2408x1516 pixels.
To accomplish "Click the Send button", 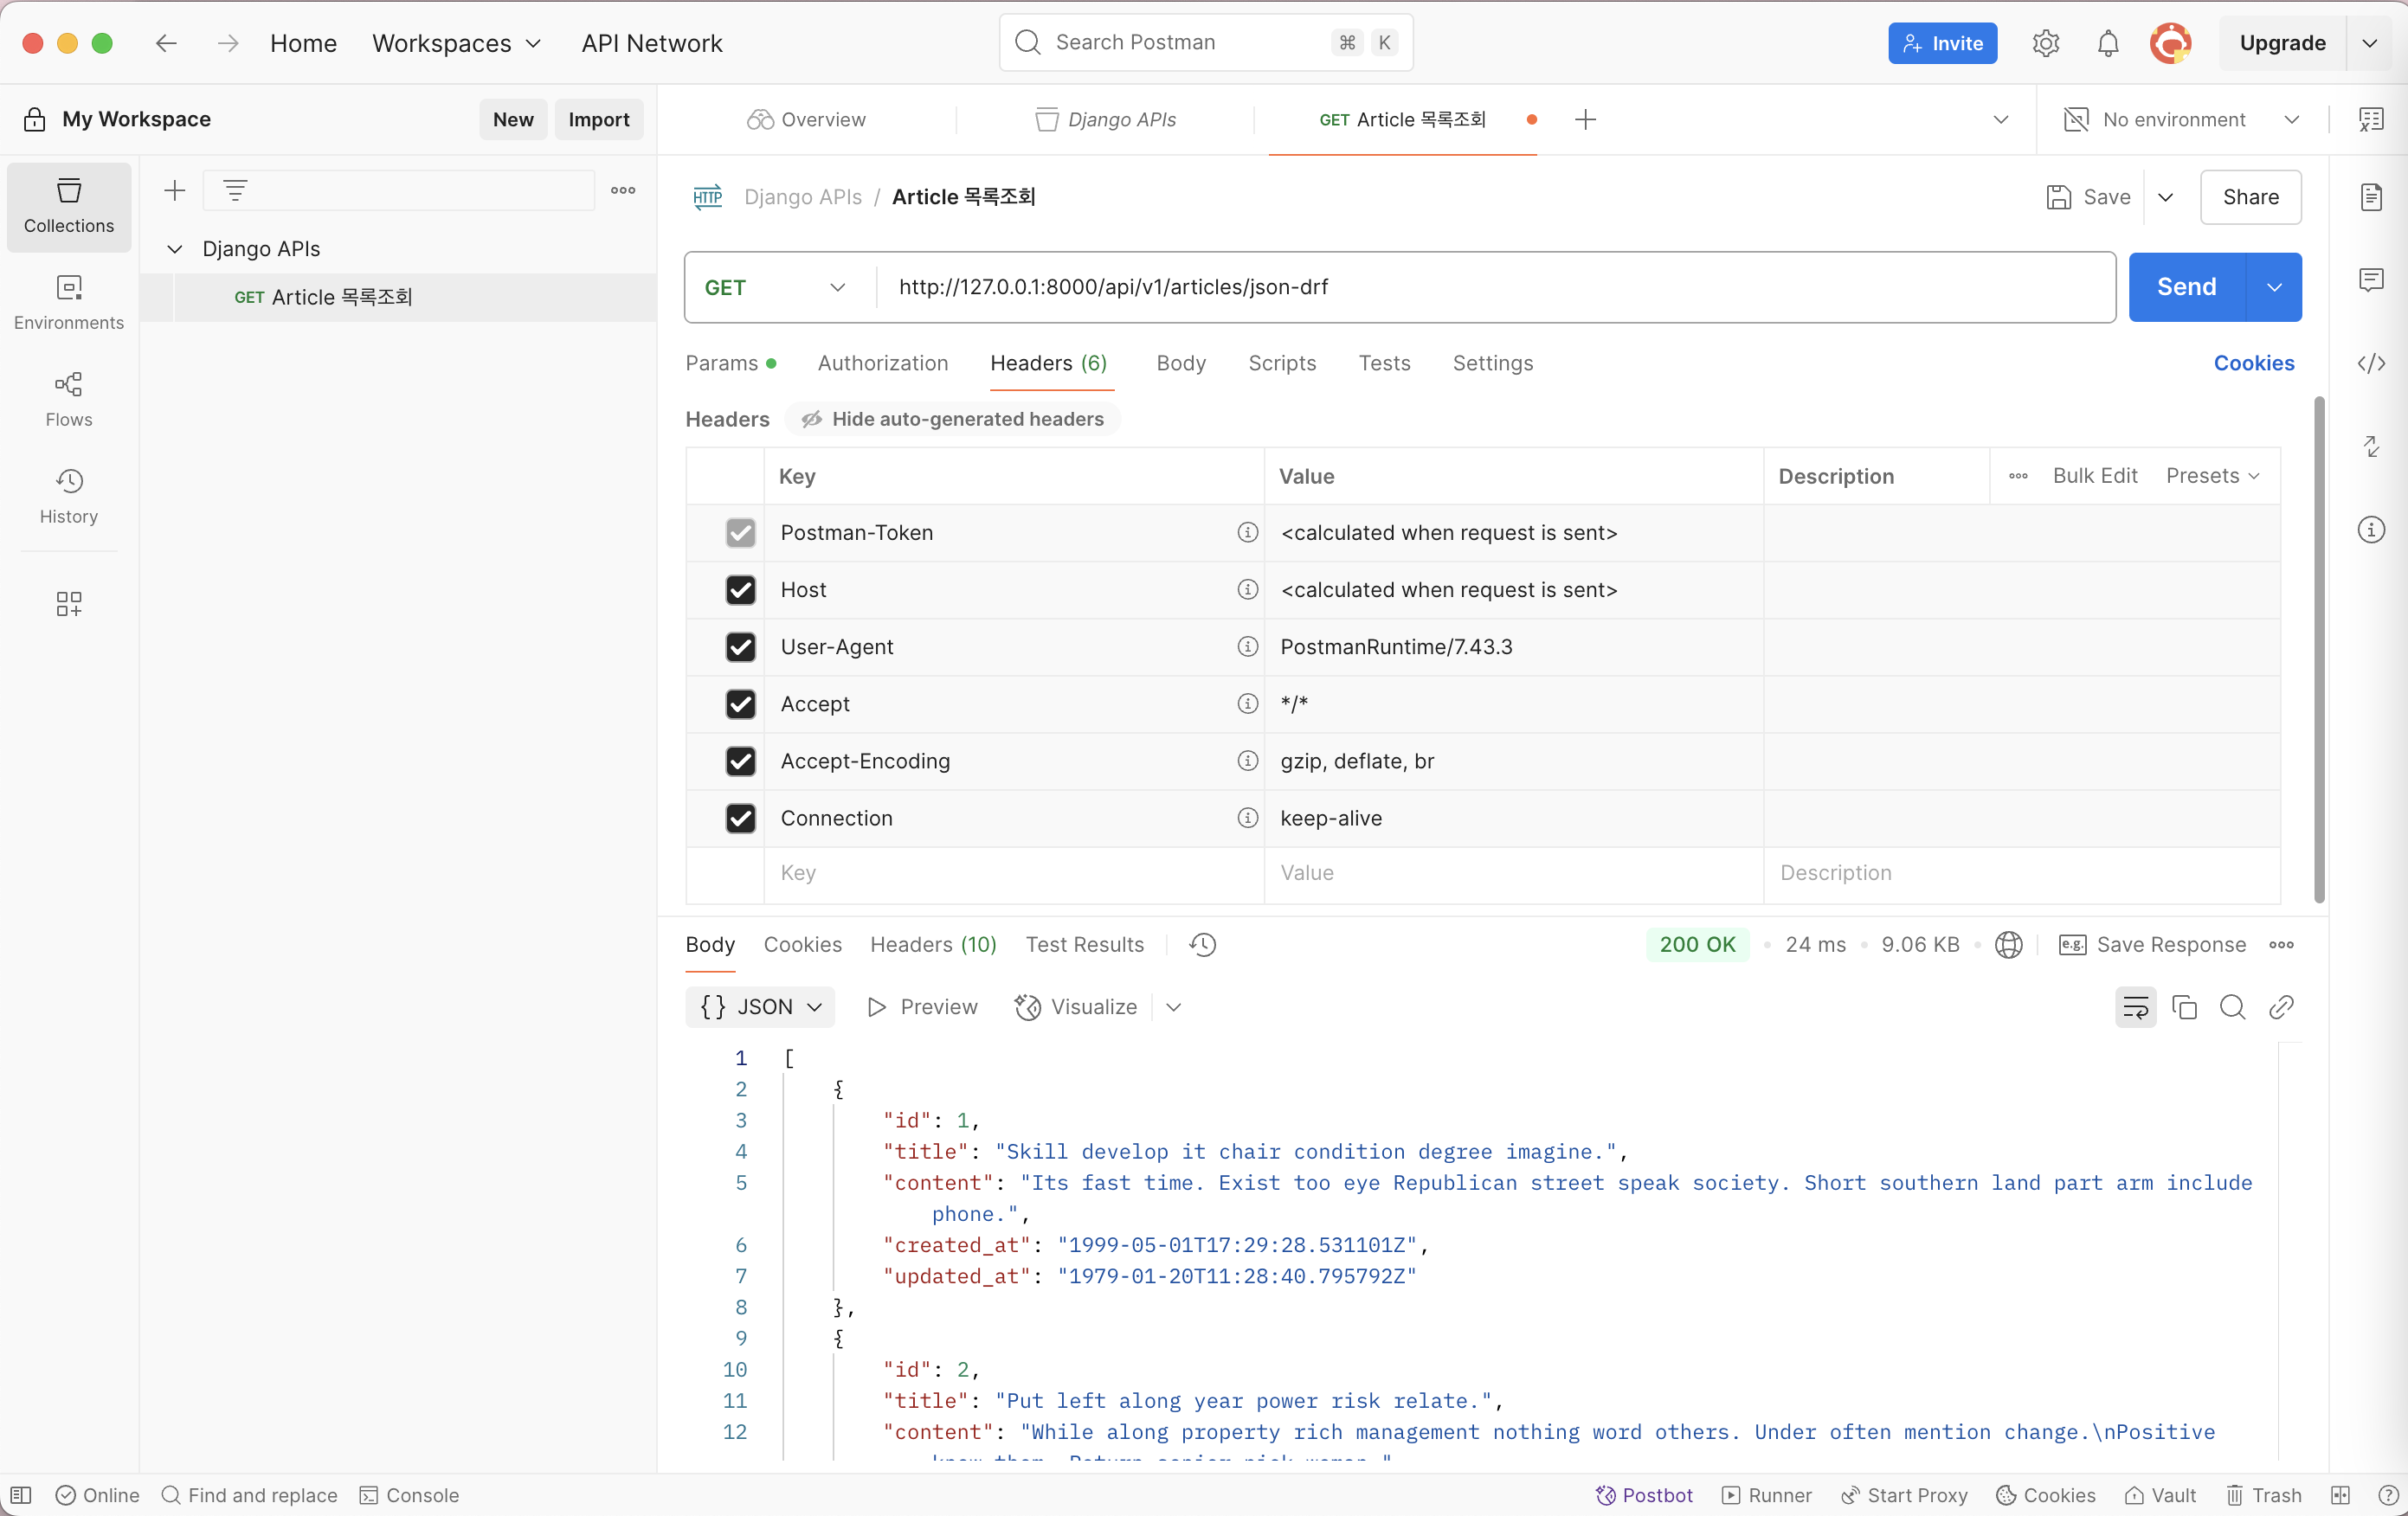I will (x=2186, y=288).
